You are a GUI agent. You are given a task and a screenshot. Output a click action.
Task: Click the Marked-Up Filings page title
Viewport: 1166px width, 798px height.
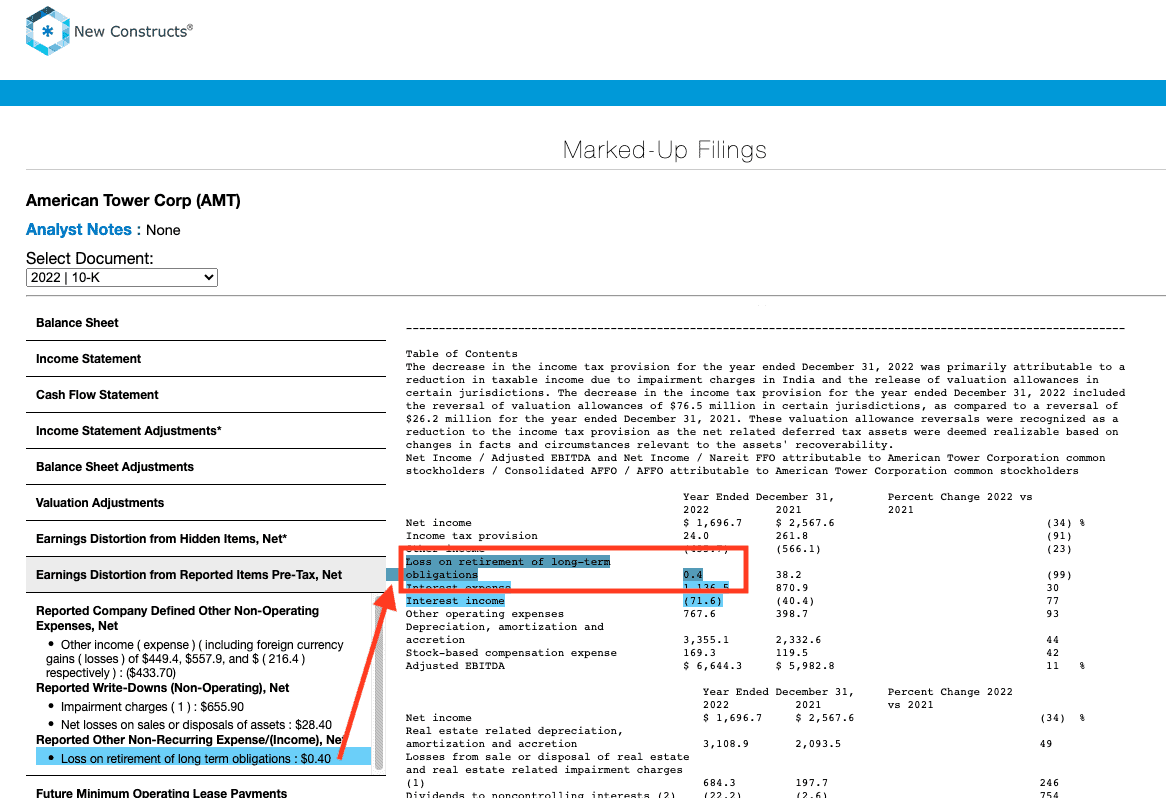[664, 150]
